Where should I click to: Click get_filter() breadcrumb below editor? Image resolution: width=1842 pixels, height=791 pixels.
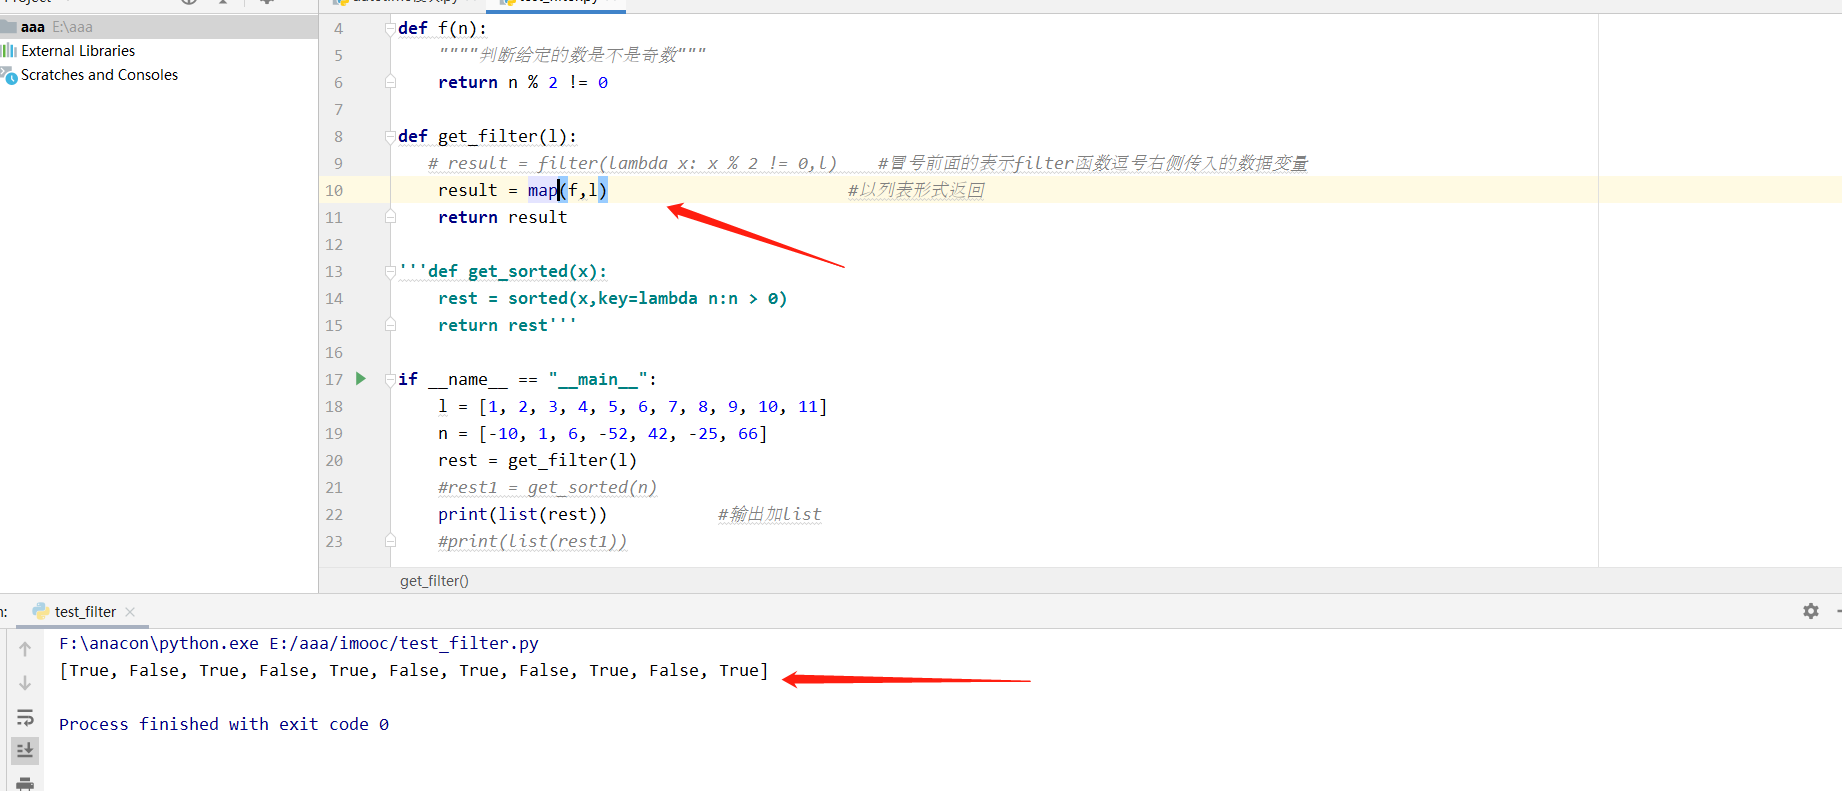coord(434,581)
